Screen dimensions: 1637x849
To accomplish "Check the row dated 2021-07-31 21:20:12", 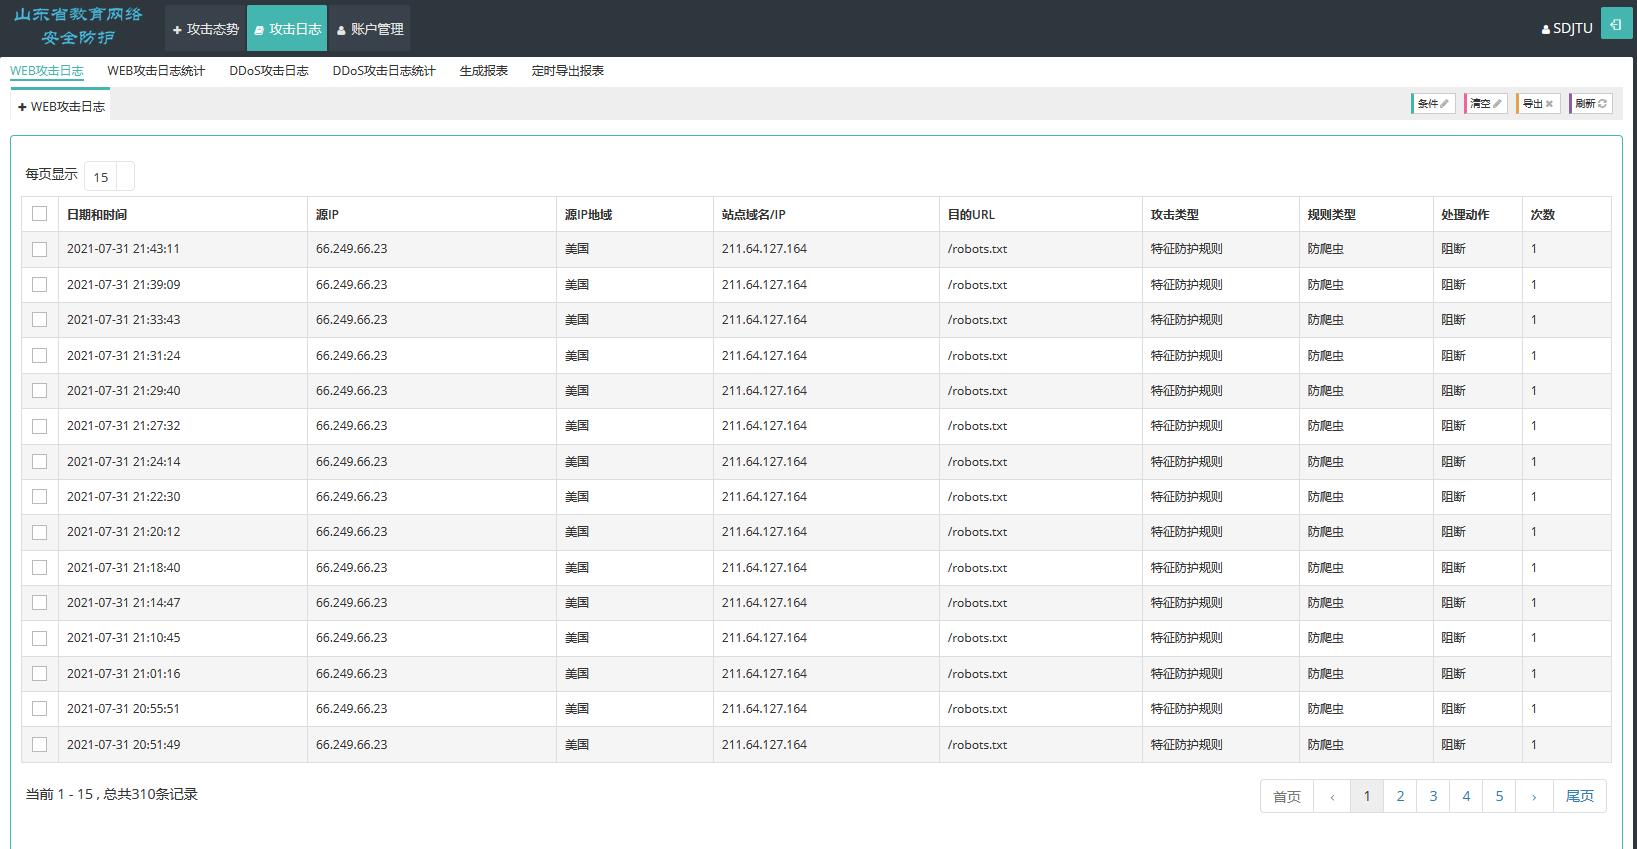I will pos(40,532).
